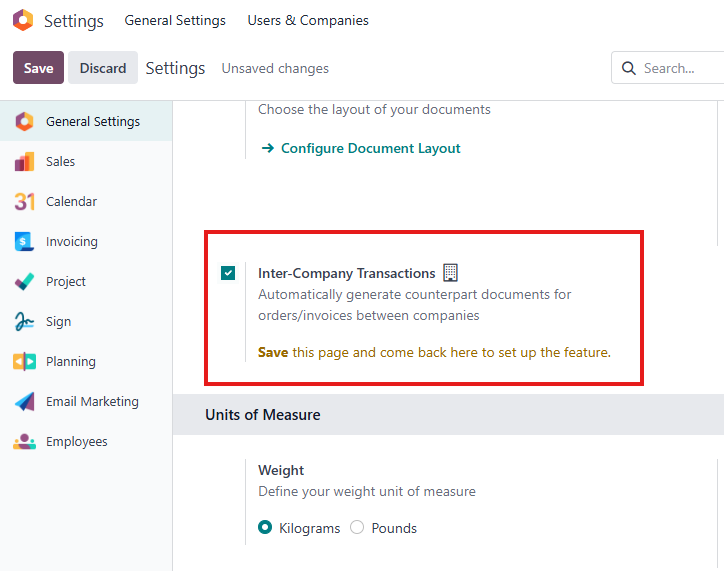This screenshot has height=571, width=724.
Task: Save the settings changes
Action: [x=38, y=68]
